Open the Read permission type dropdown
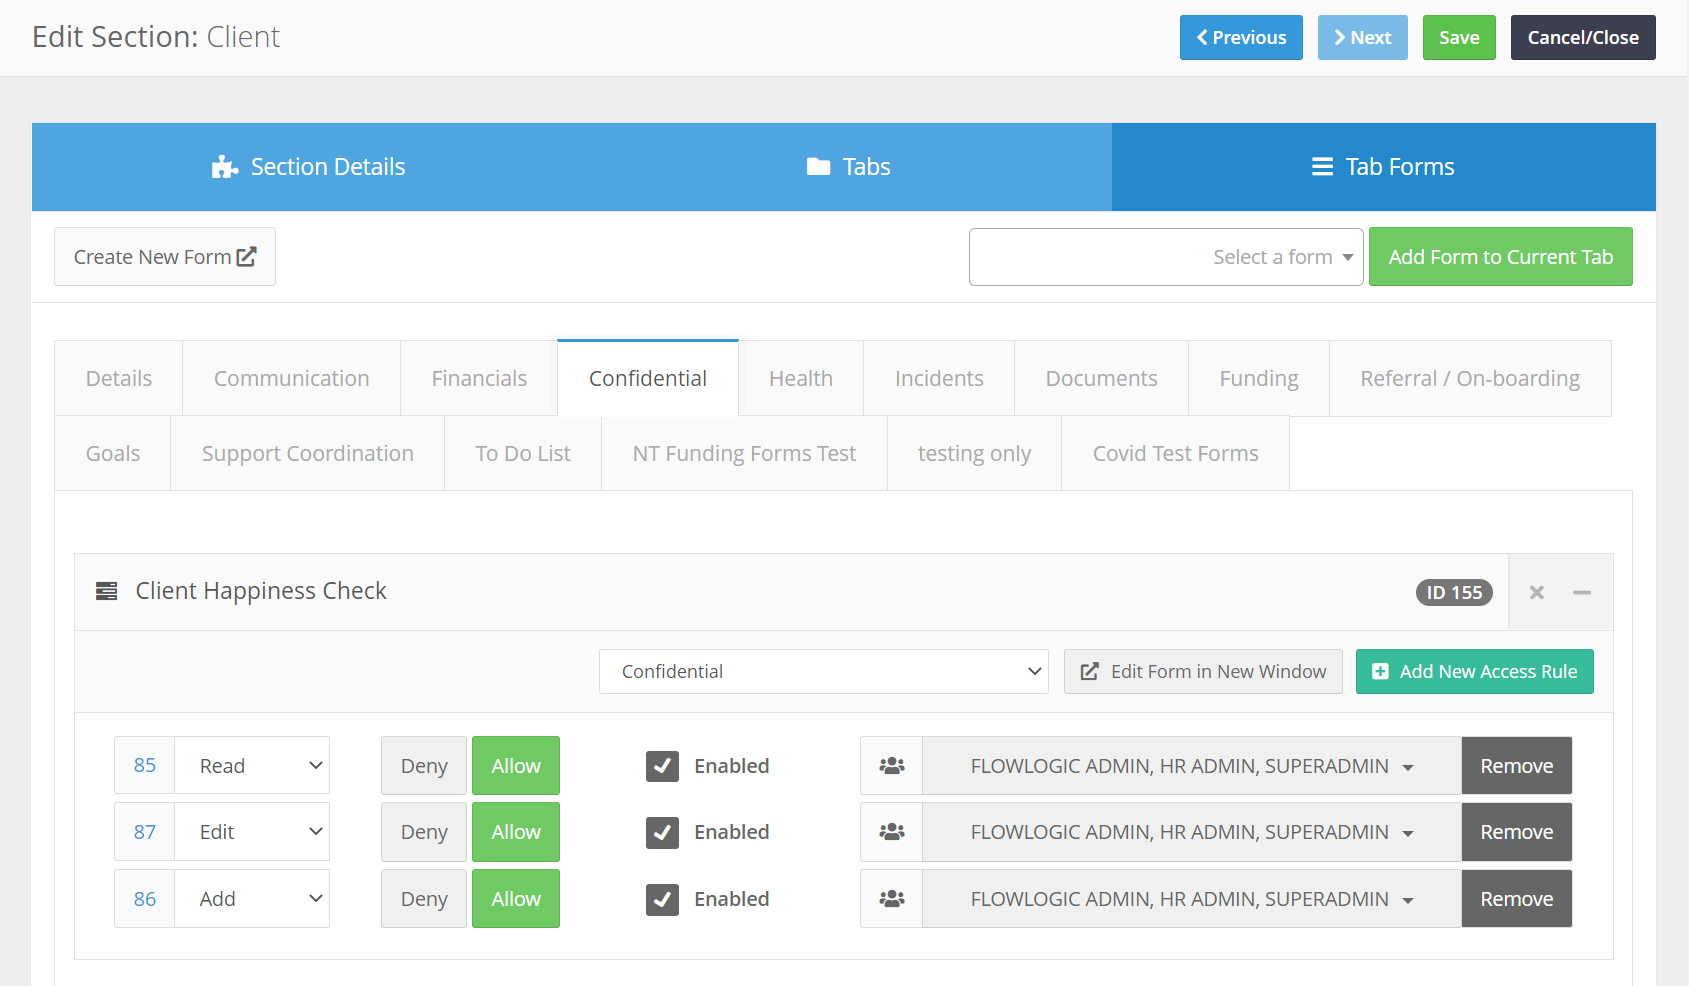The height and width of the screenshot is (986, 1689). click(252, 766)
